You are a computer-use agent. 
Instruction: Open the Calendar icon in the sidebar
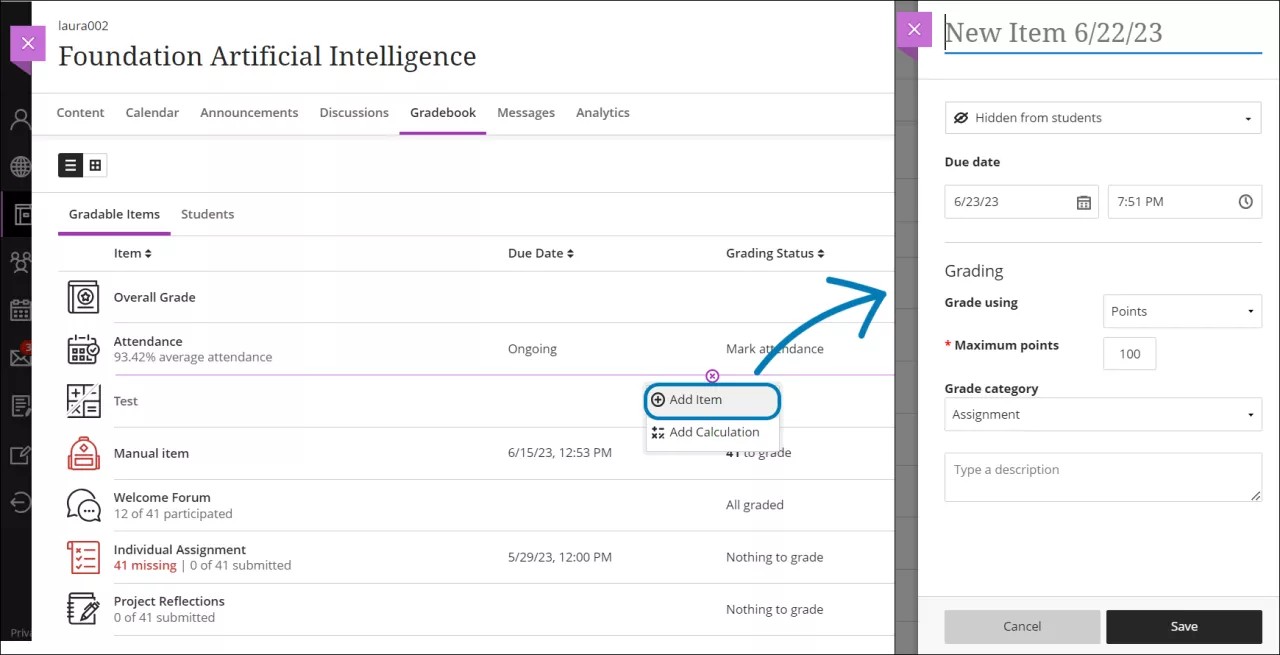tap(20, 310)
